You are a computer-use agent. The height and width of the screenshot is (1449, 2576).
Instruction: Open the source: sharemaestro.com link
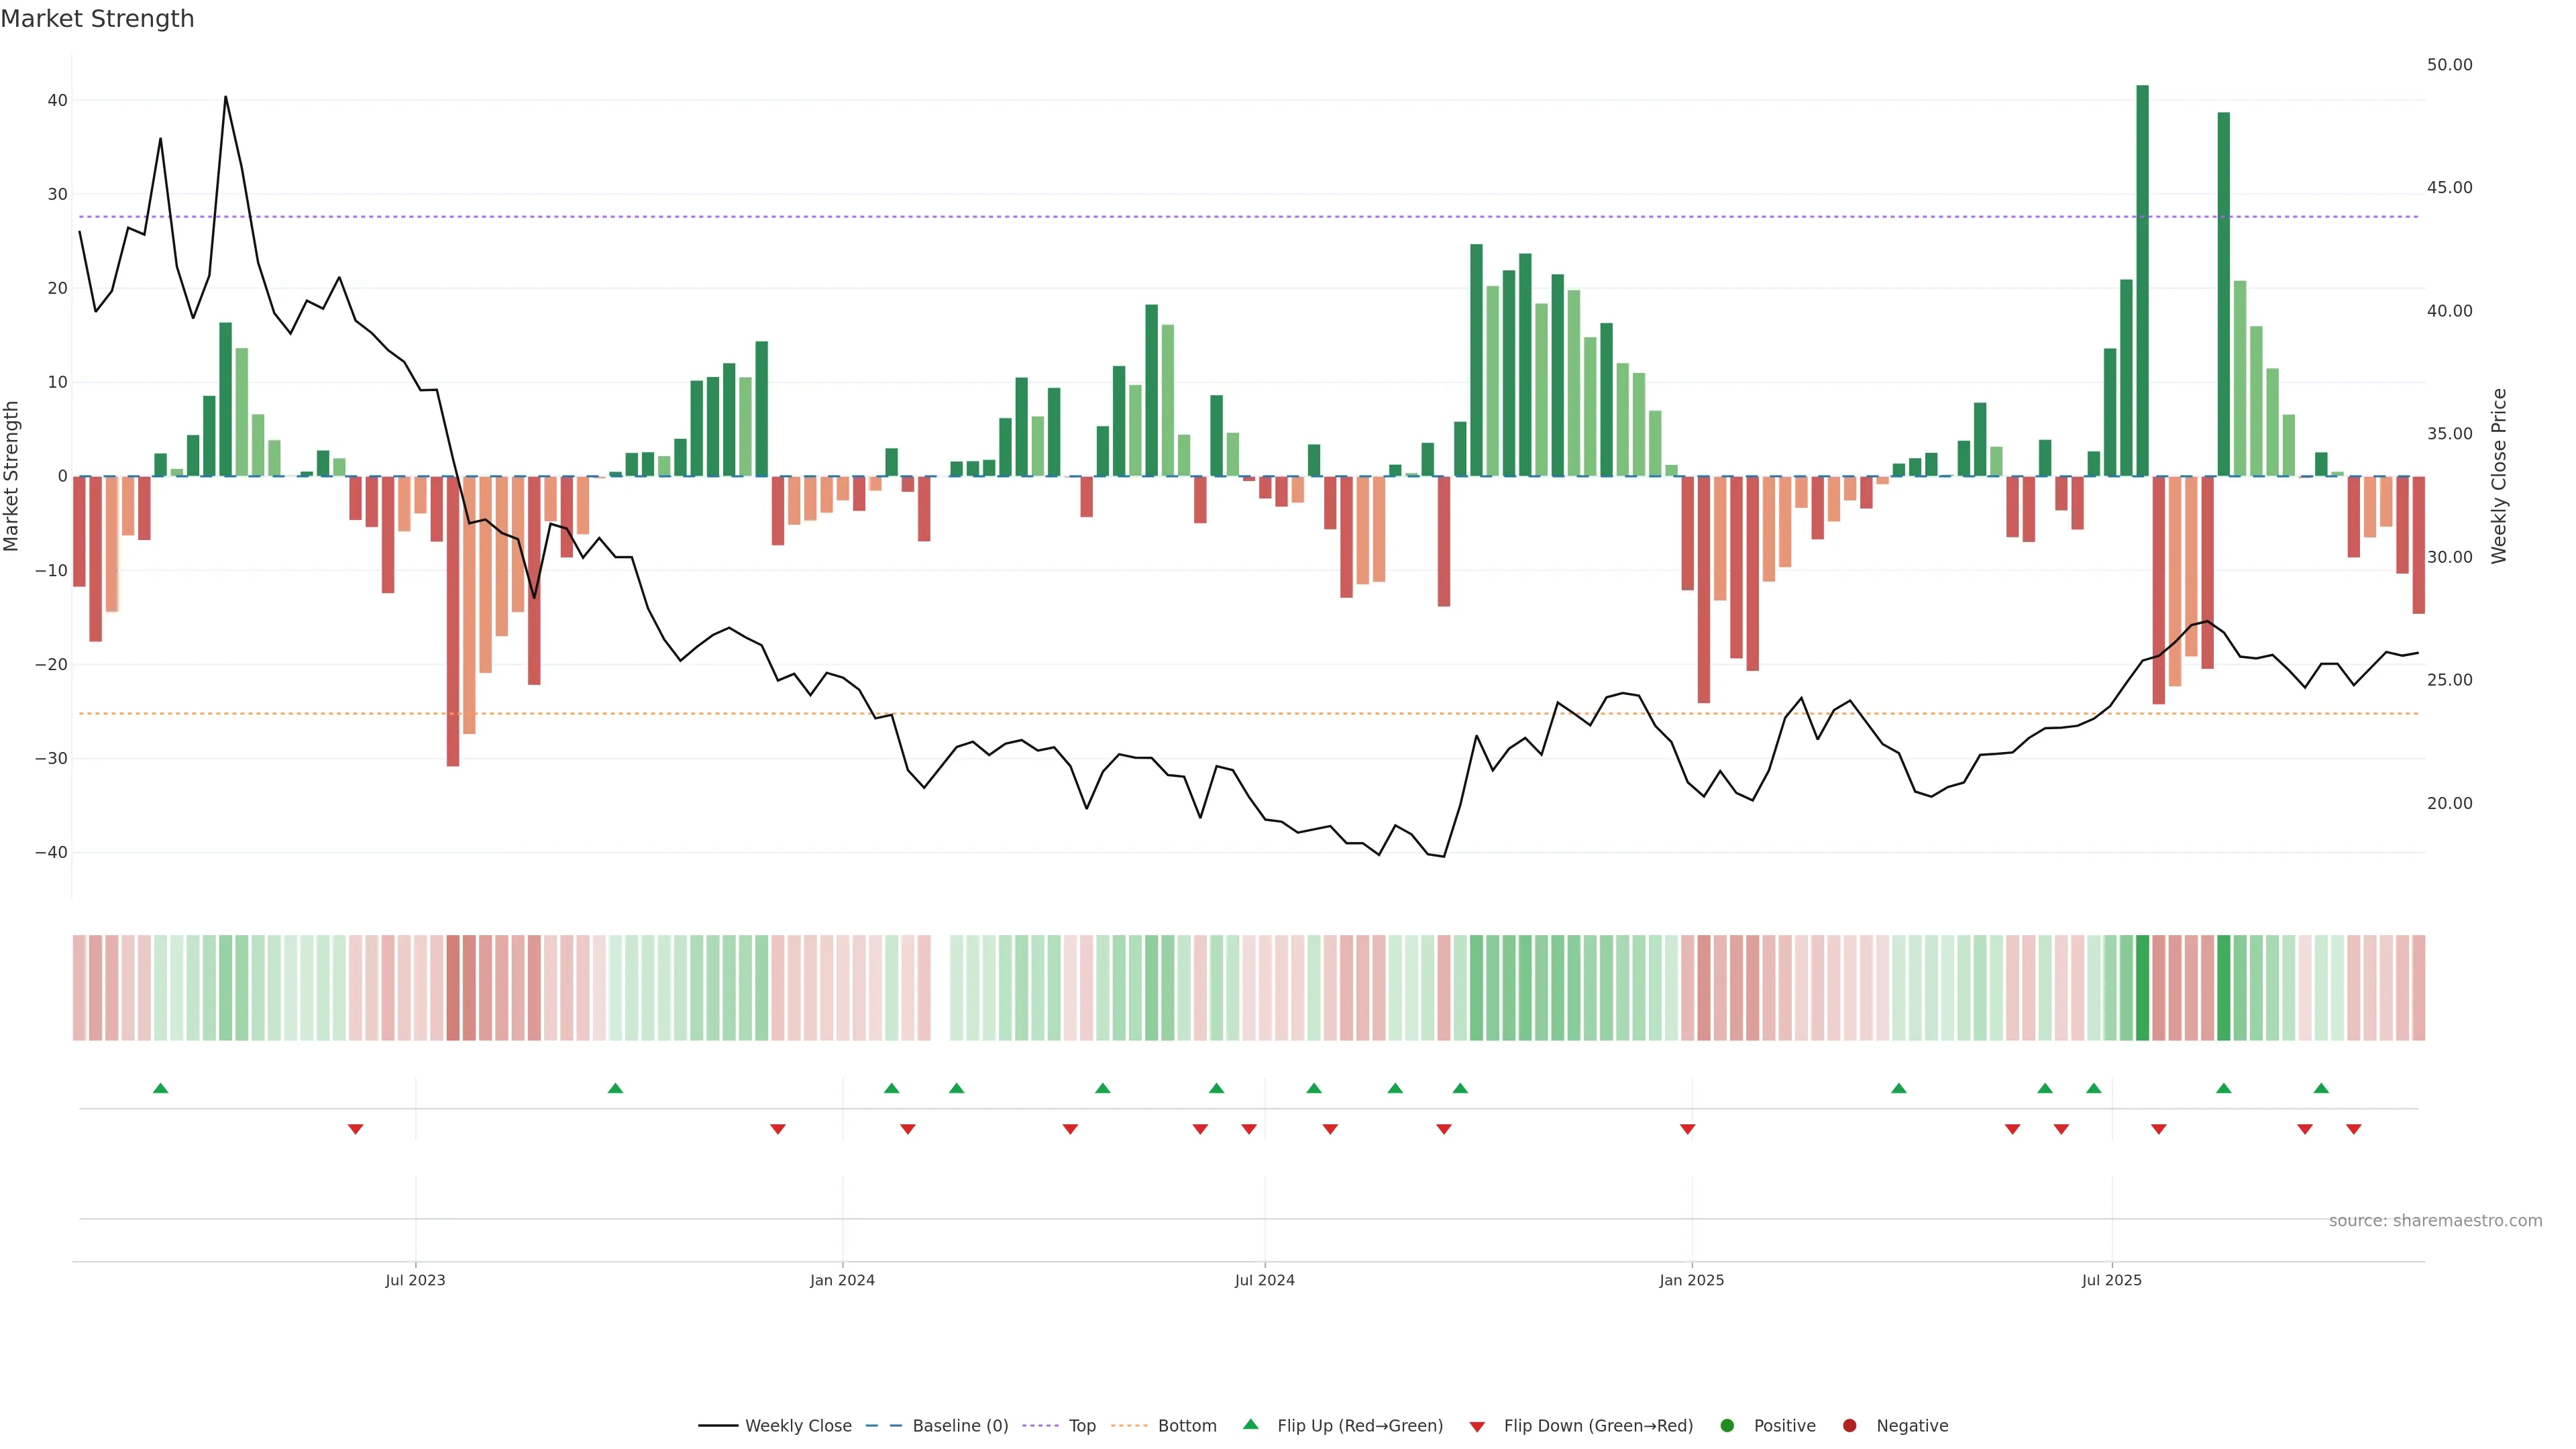click(x=2435, y=1221)
